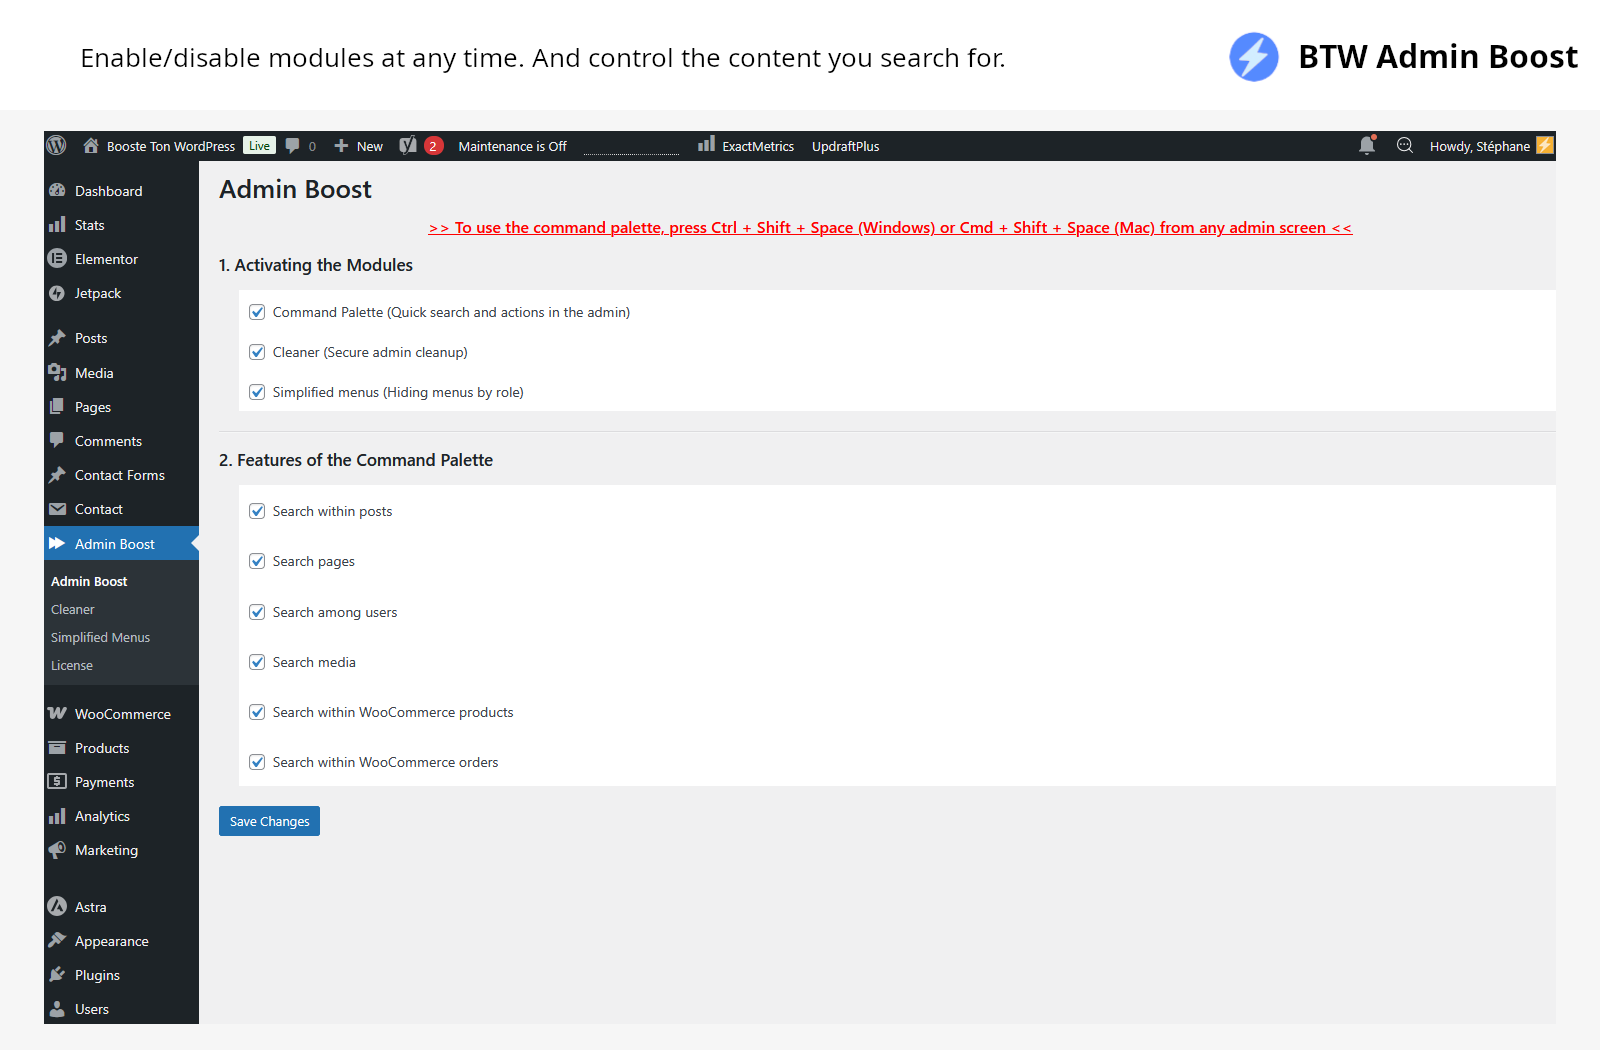Click the red command palette shortcut link

(890, 228)
